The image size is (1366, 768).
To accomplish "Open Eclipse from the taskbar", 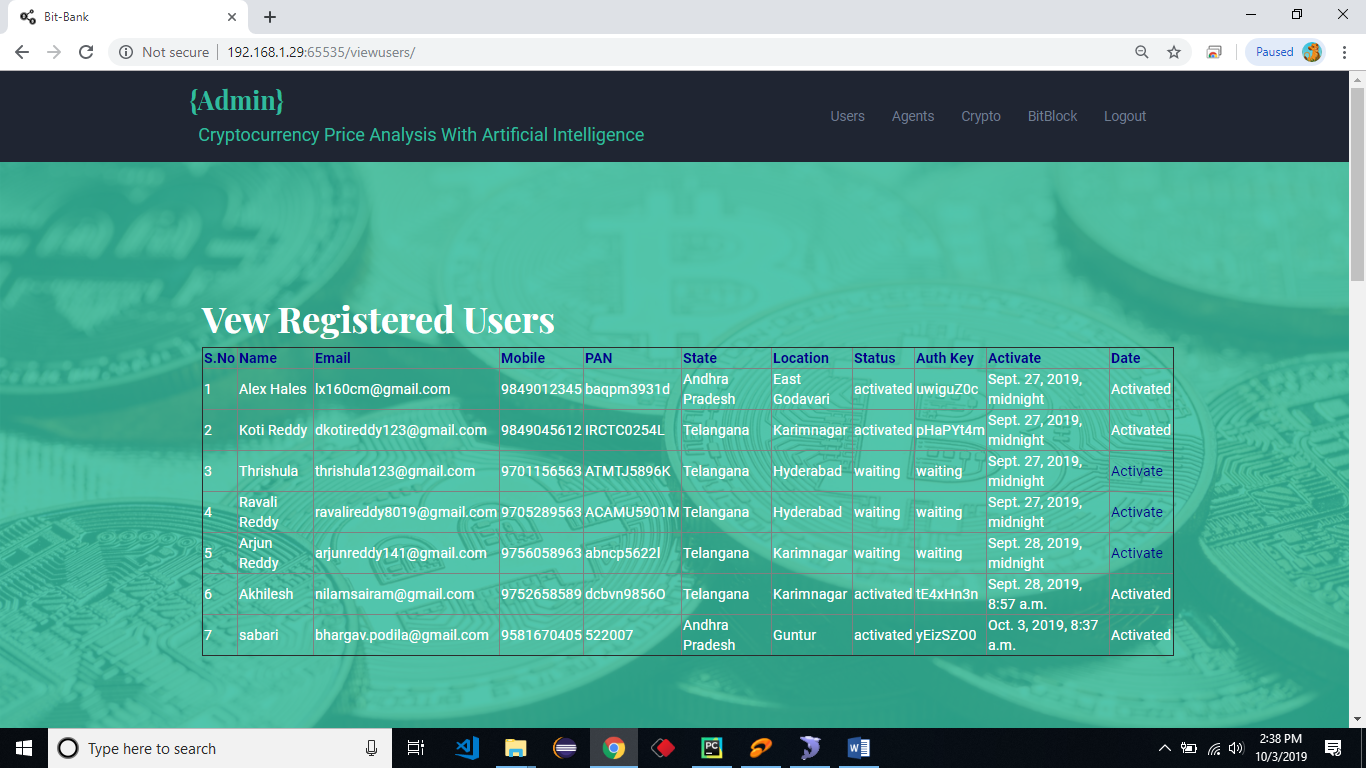I will pyautogui.click(x=565, y=748).
